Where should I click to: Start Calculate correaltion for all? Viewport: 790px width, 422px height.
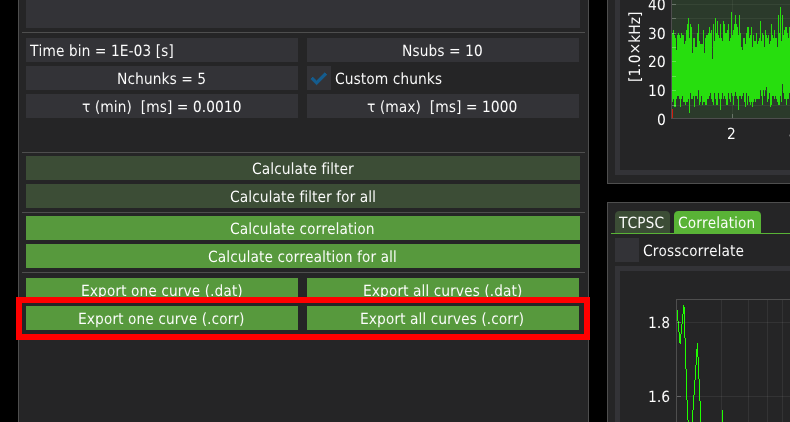click(302, 256)
